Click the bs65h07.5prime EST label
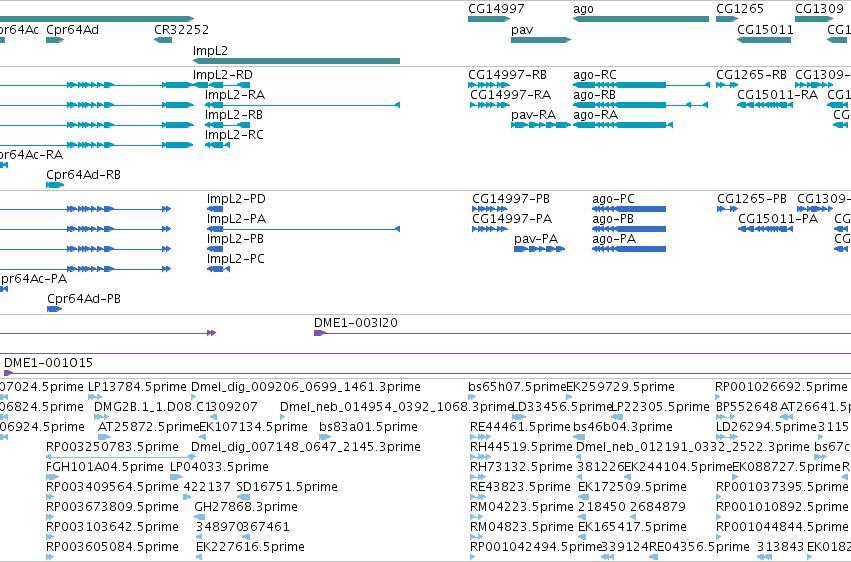The width and height of the screenshot is (851, 562). coord(517,387)
